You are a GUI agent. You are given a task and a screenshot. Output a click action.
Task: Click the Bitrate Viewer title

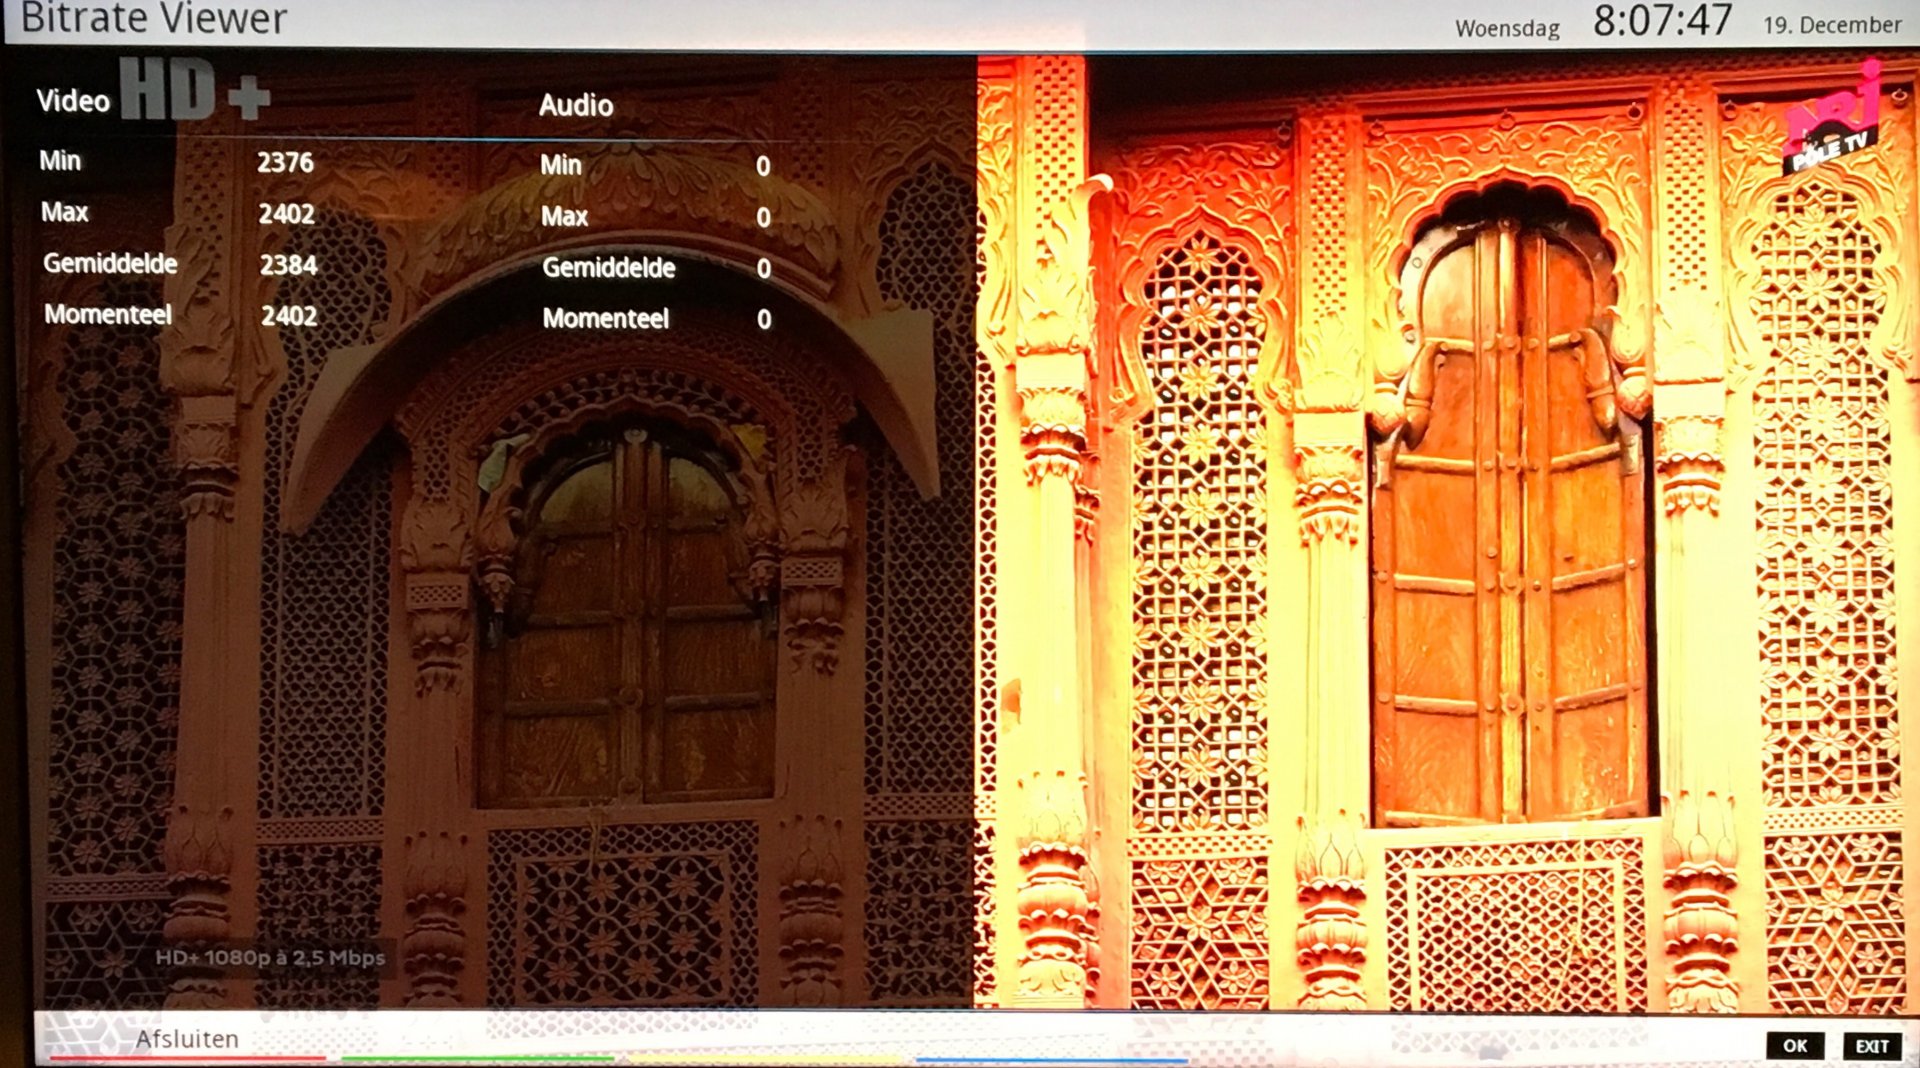point(154,18)
